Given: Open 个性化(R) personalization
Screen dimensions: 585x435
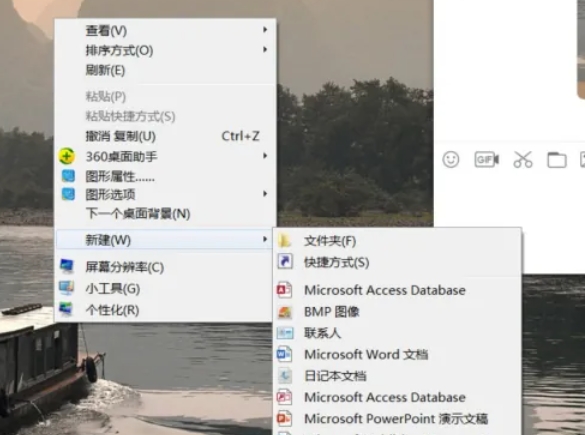Looking at the screenshot, I should (x=165, y=310).
